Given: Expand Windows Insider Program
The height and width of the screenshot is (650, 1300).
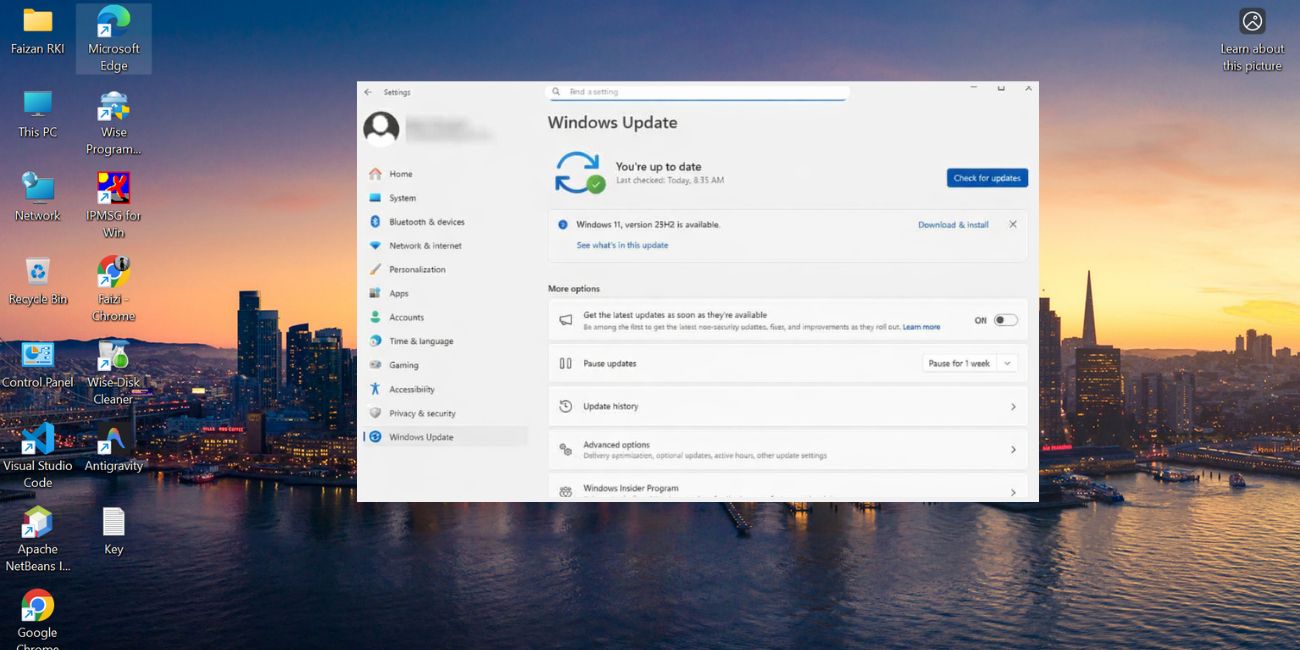Looking at the screenshot, I should (788, 488).
